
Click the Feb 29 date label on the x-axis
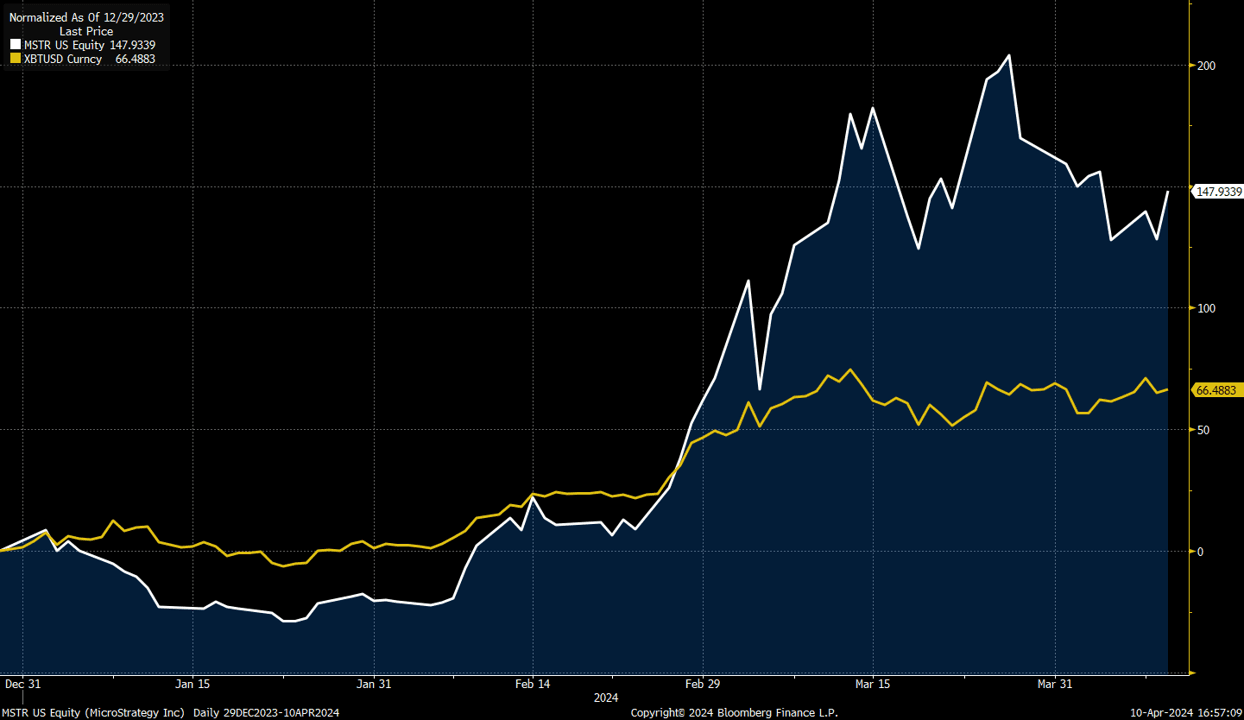pos(702,684)
